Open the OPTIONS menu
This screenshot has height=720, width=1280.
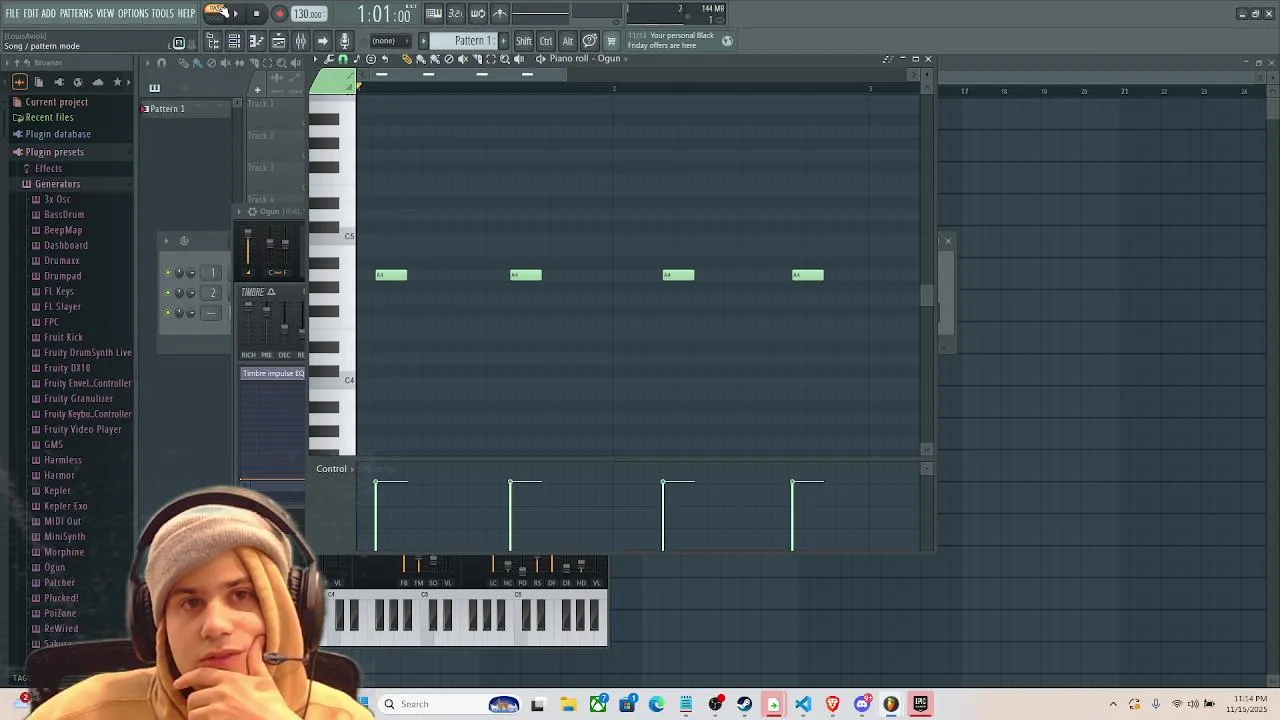click(x=133, y=14)
